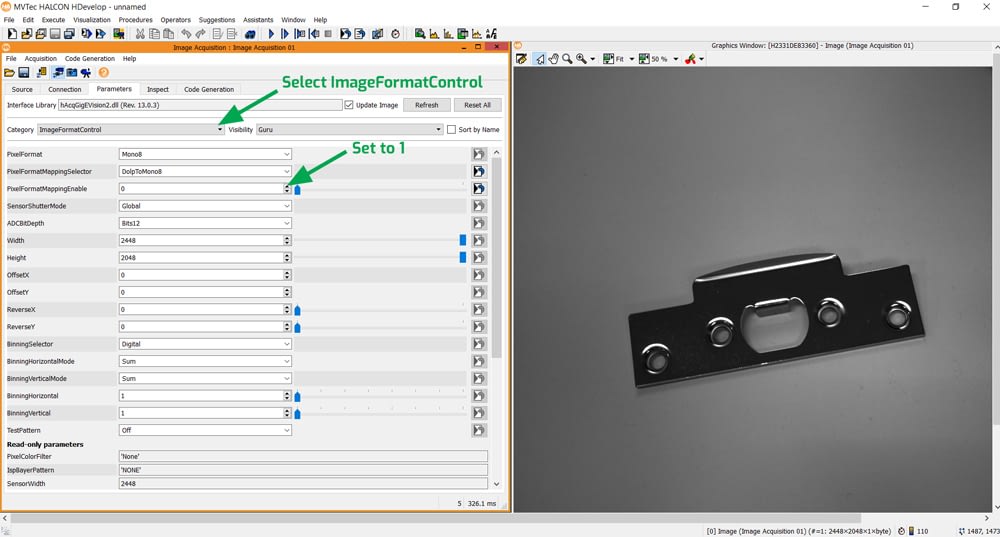
Task: Click the Refresh button
Action: pos(427,105)
